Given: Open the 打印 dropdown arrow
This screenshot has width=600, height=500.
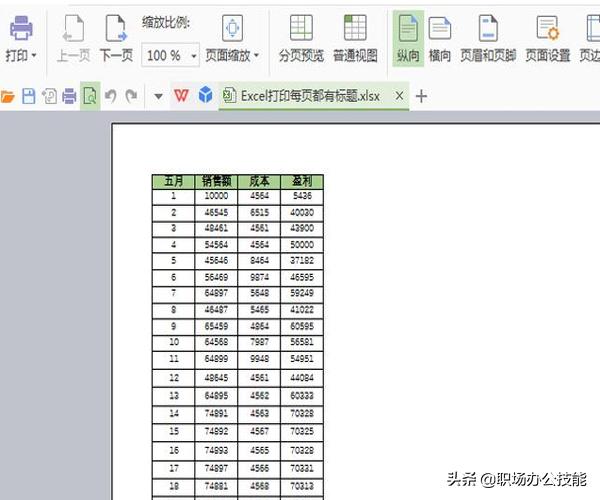Looking at the screenshot, I should click(x=34, y=56).
